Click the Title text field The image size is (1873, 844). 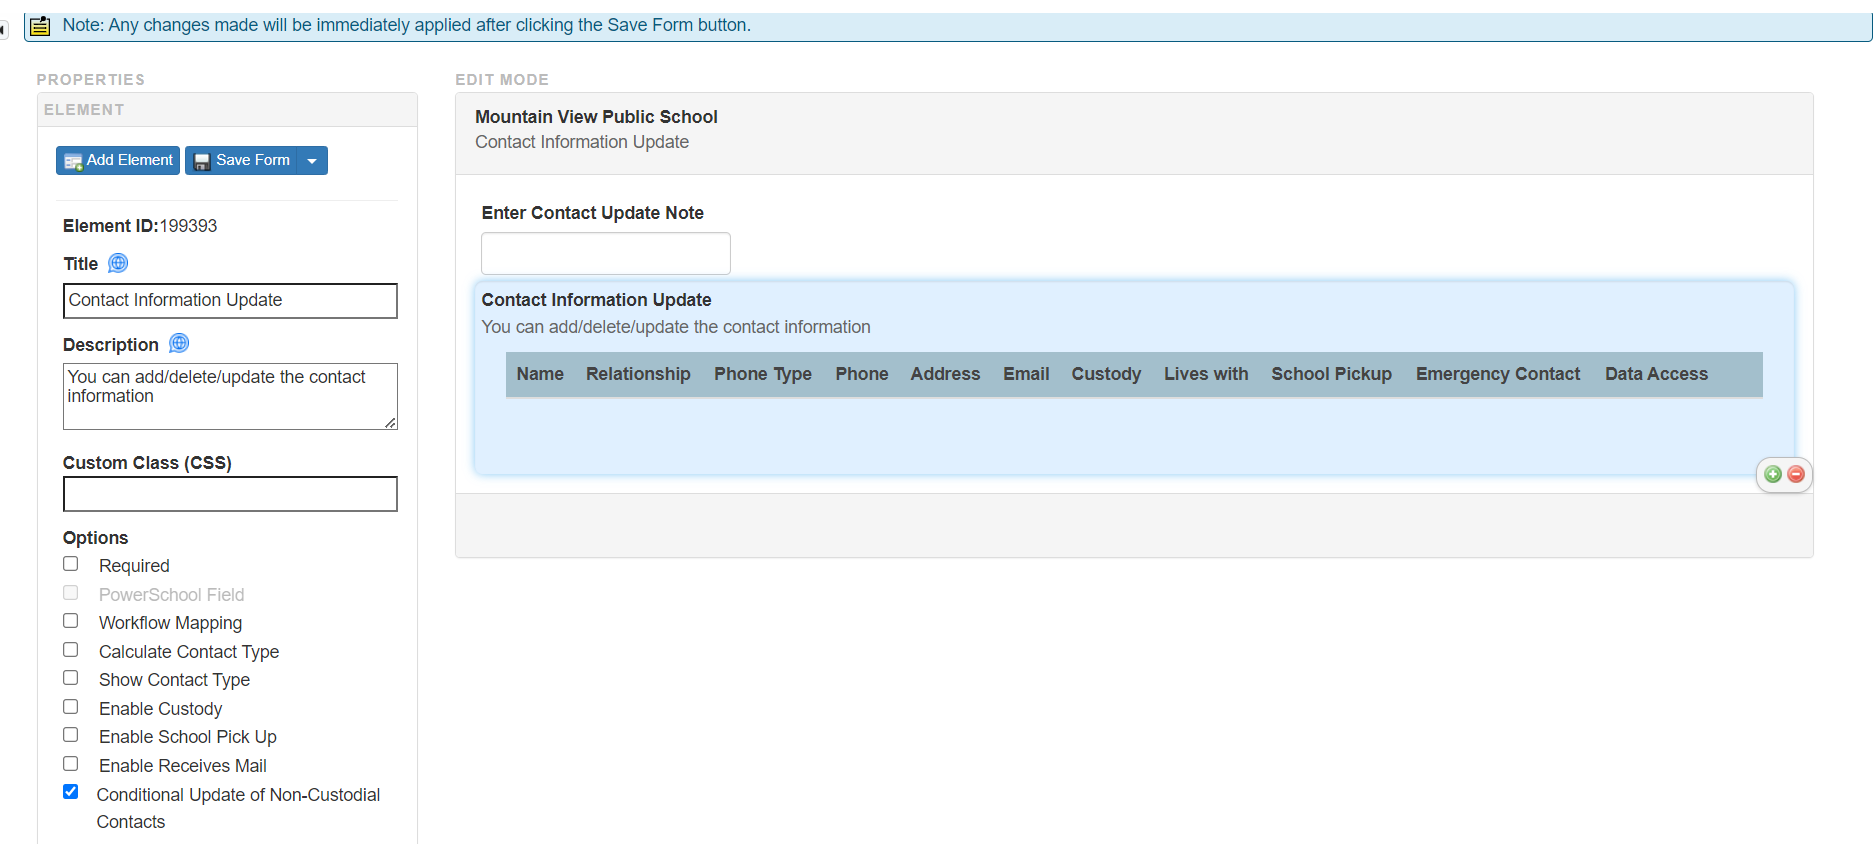pos(230,301)
